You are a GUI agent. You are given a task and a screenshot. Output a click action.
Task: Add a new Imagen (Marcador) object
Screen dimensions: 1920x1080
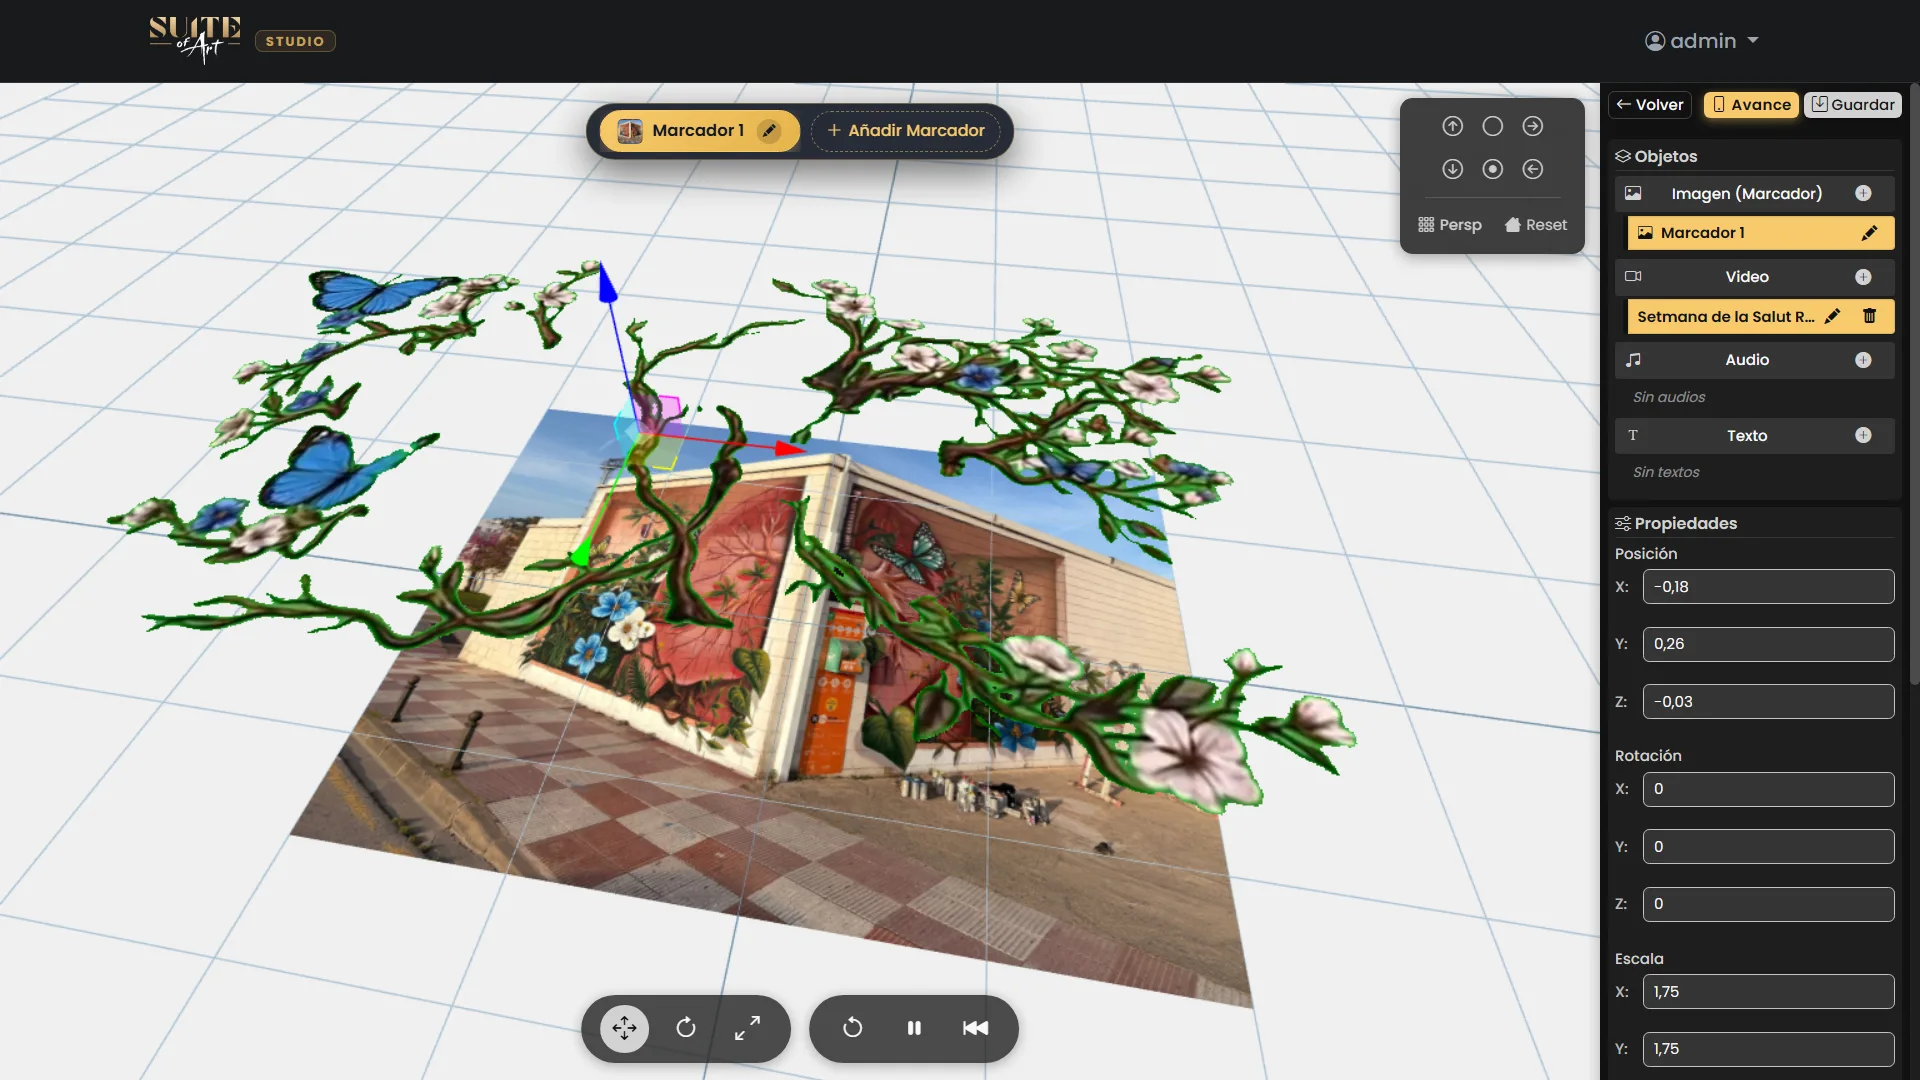1863,194
